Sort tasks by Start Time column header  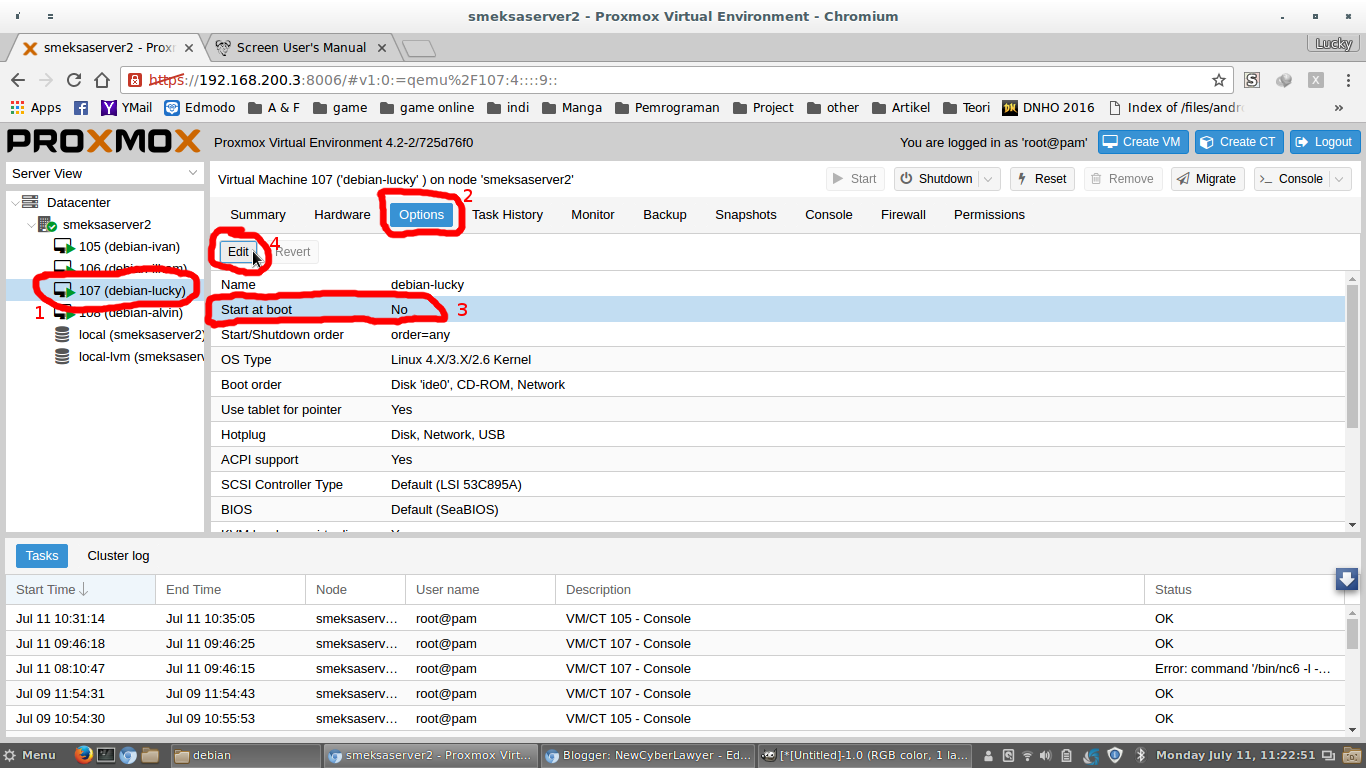click(80, 590)
